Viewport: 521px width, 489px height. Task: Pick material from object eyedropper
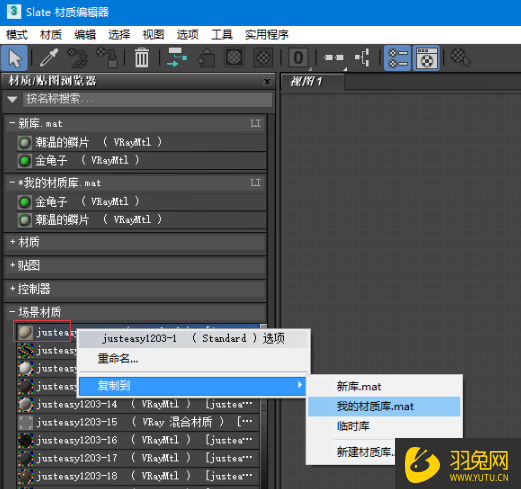pyautogui.click(x=49, y=58)
